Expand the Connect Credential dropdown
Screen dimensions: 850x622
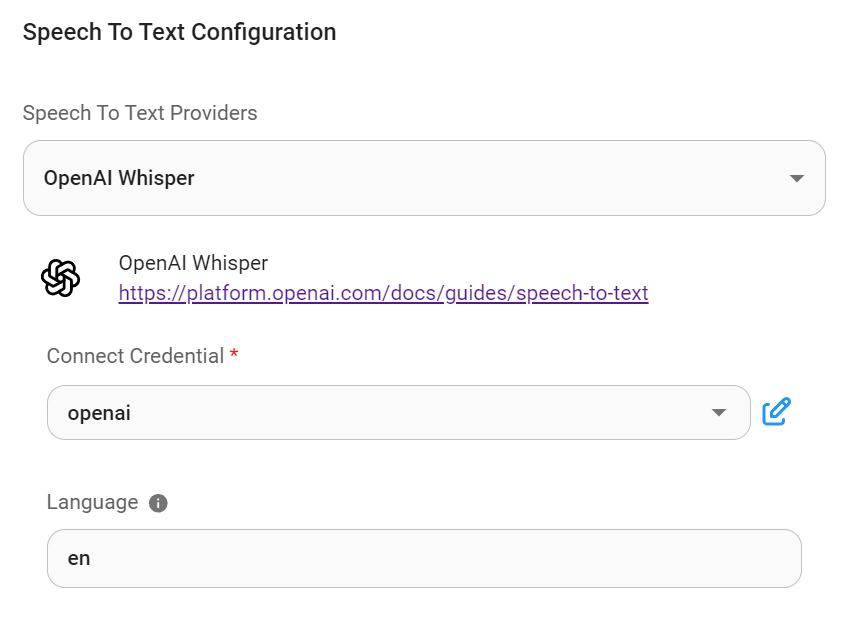[398, 412]
